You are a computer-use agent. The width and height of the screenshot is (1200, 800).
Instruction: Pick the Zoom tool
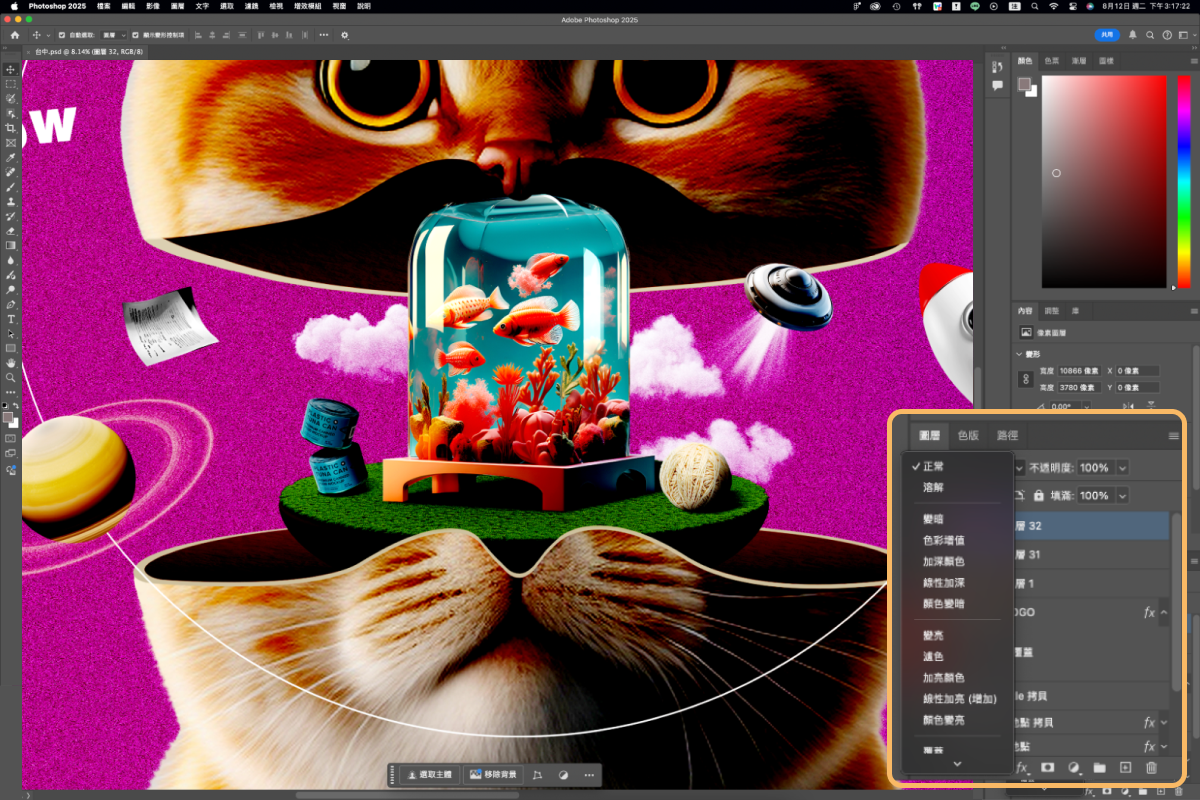pyautogui.click(x=11, y=377)
